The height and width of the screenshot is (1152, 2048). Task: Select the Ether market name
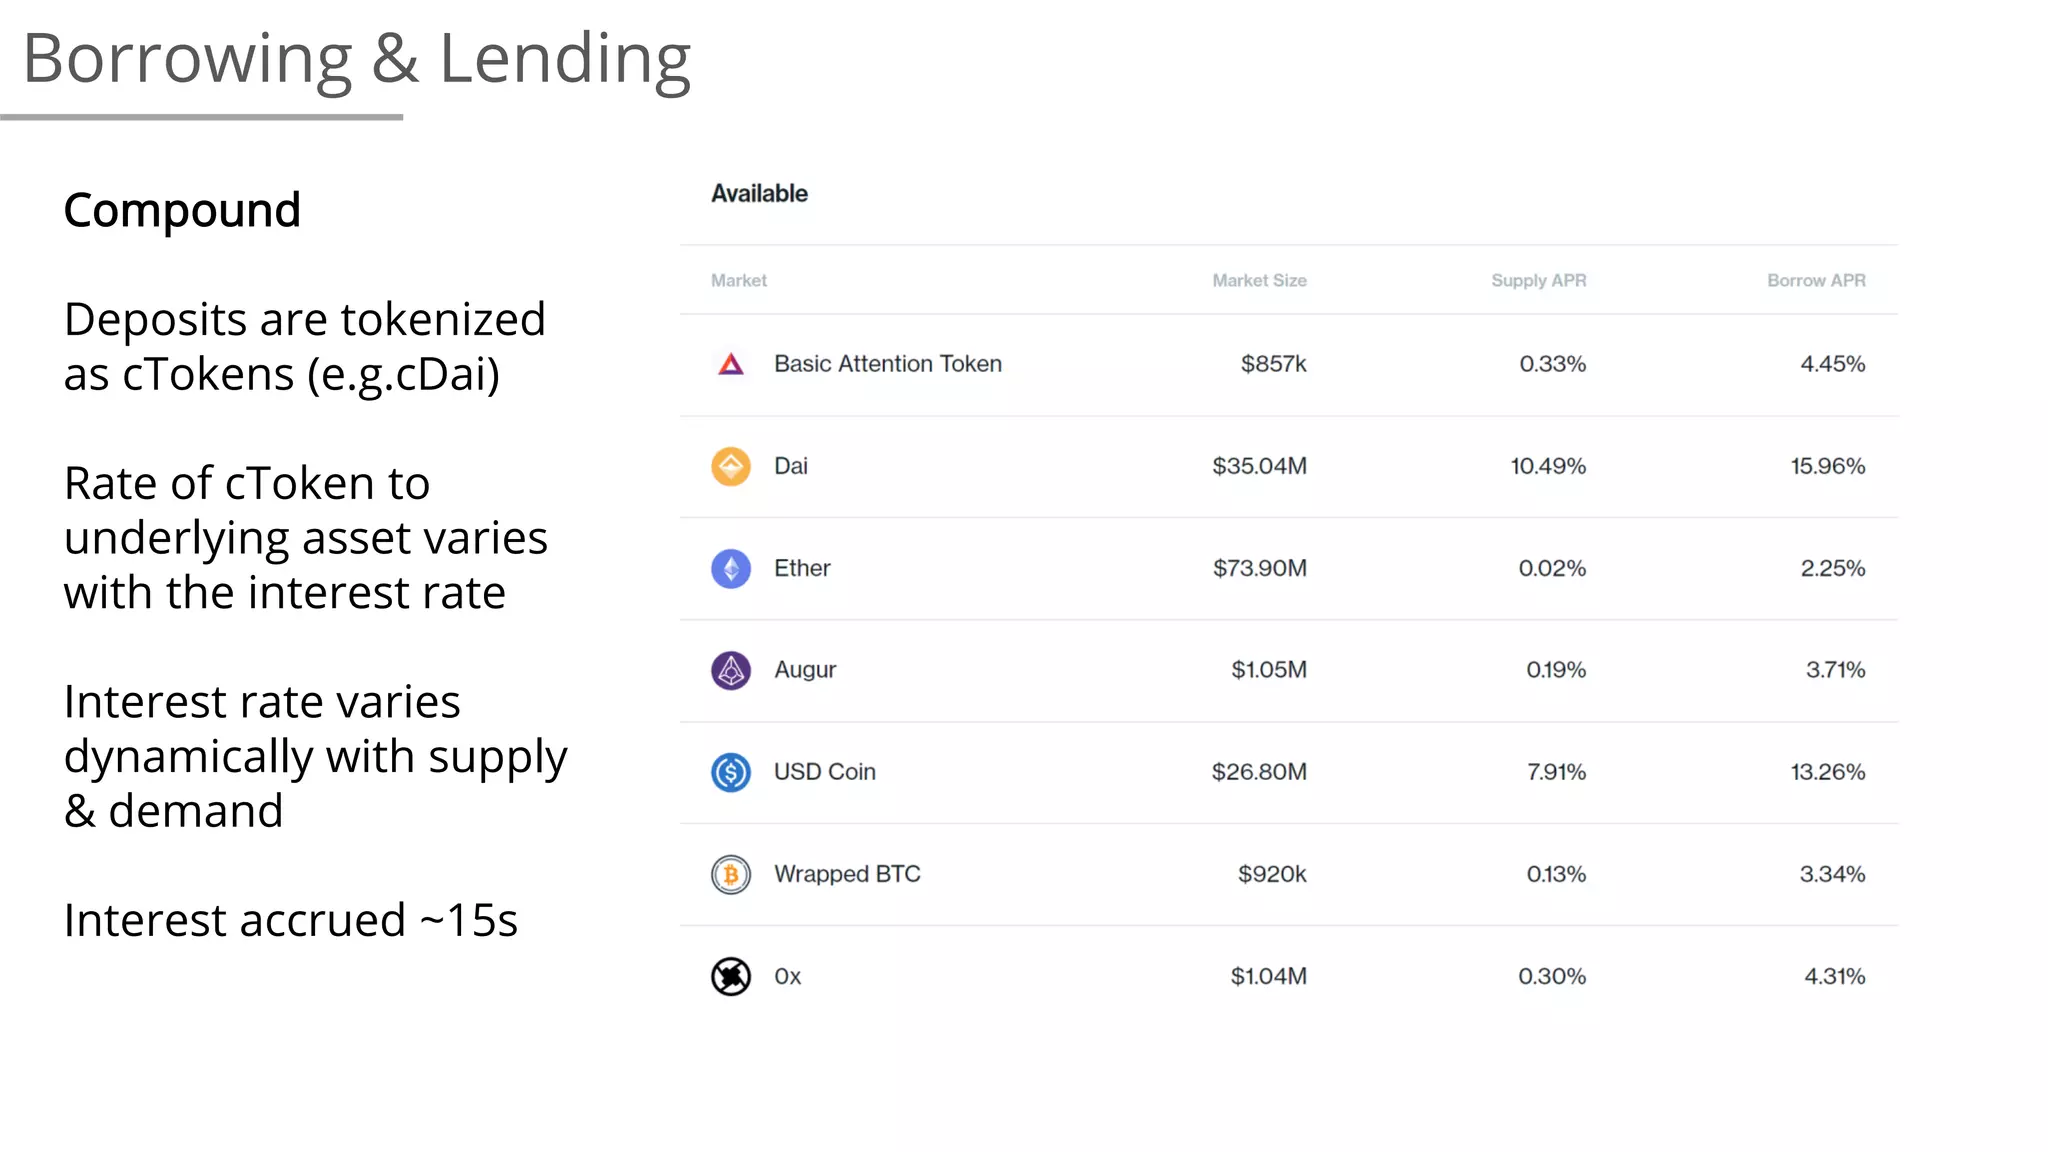coord(802,568)
